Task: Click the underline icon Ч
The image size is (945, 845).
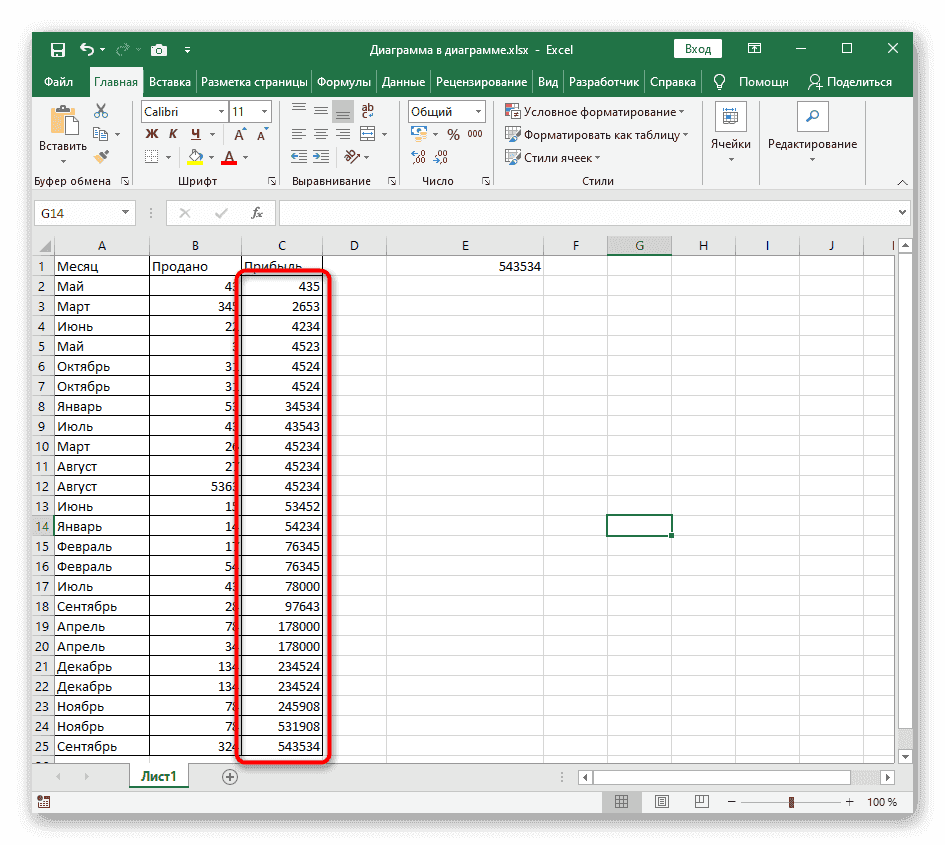Action: coord(194,133)
